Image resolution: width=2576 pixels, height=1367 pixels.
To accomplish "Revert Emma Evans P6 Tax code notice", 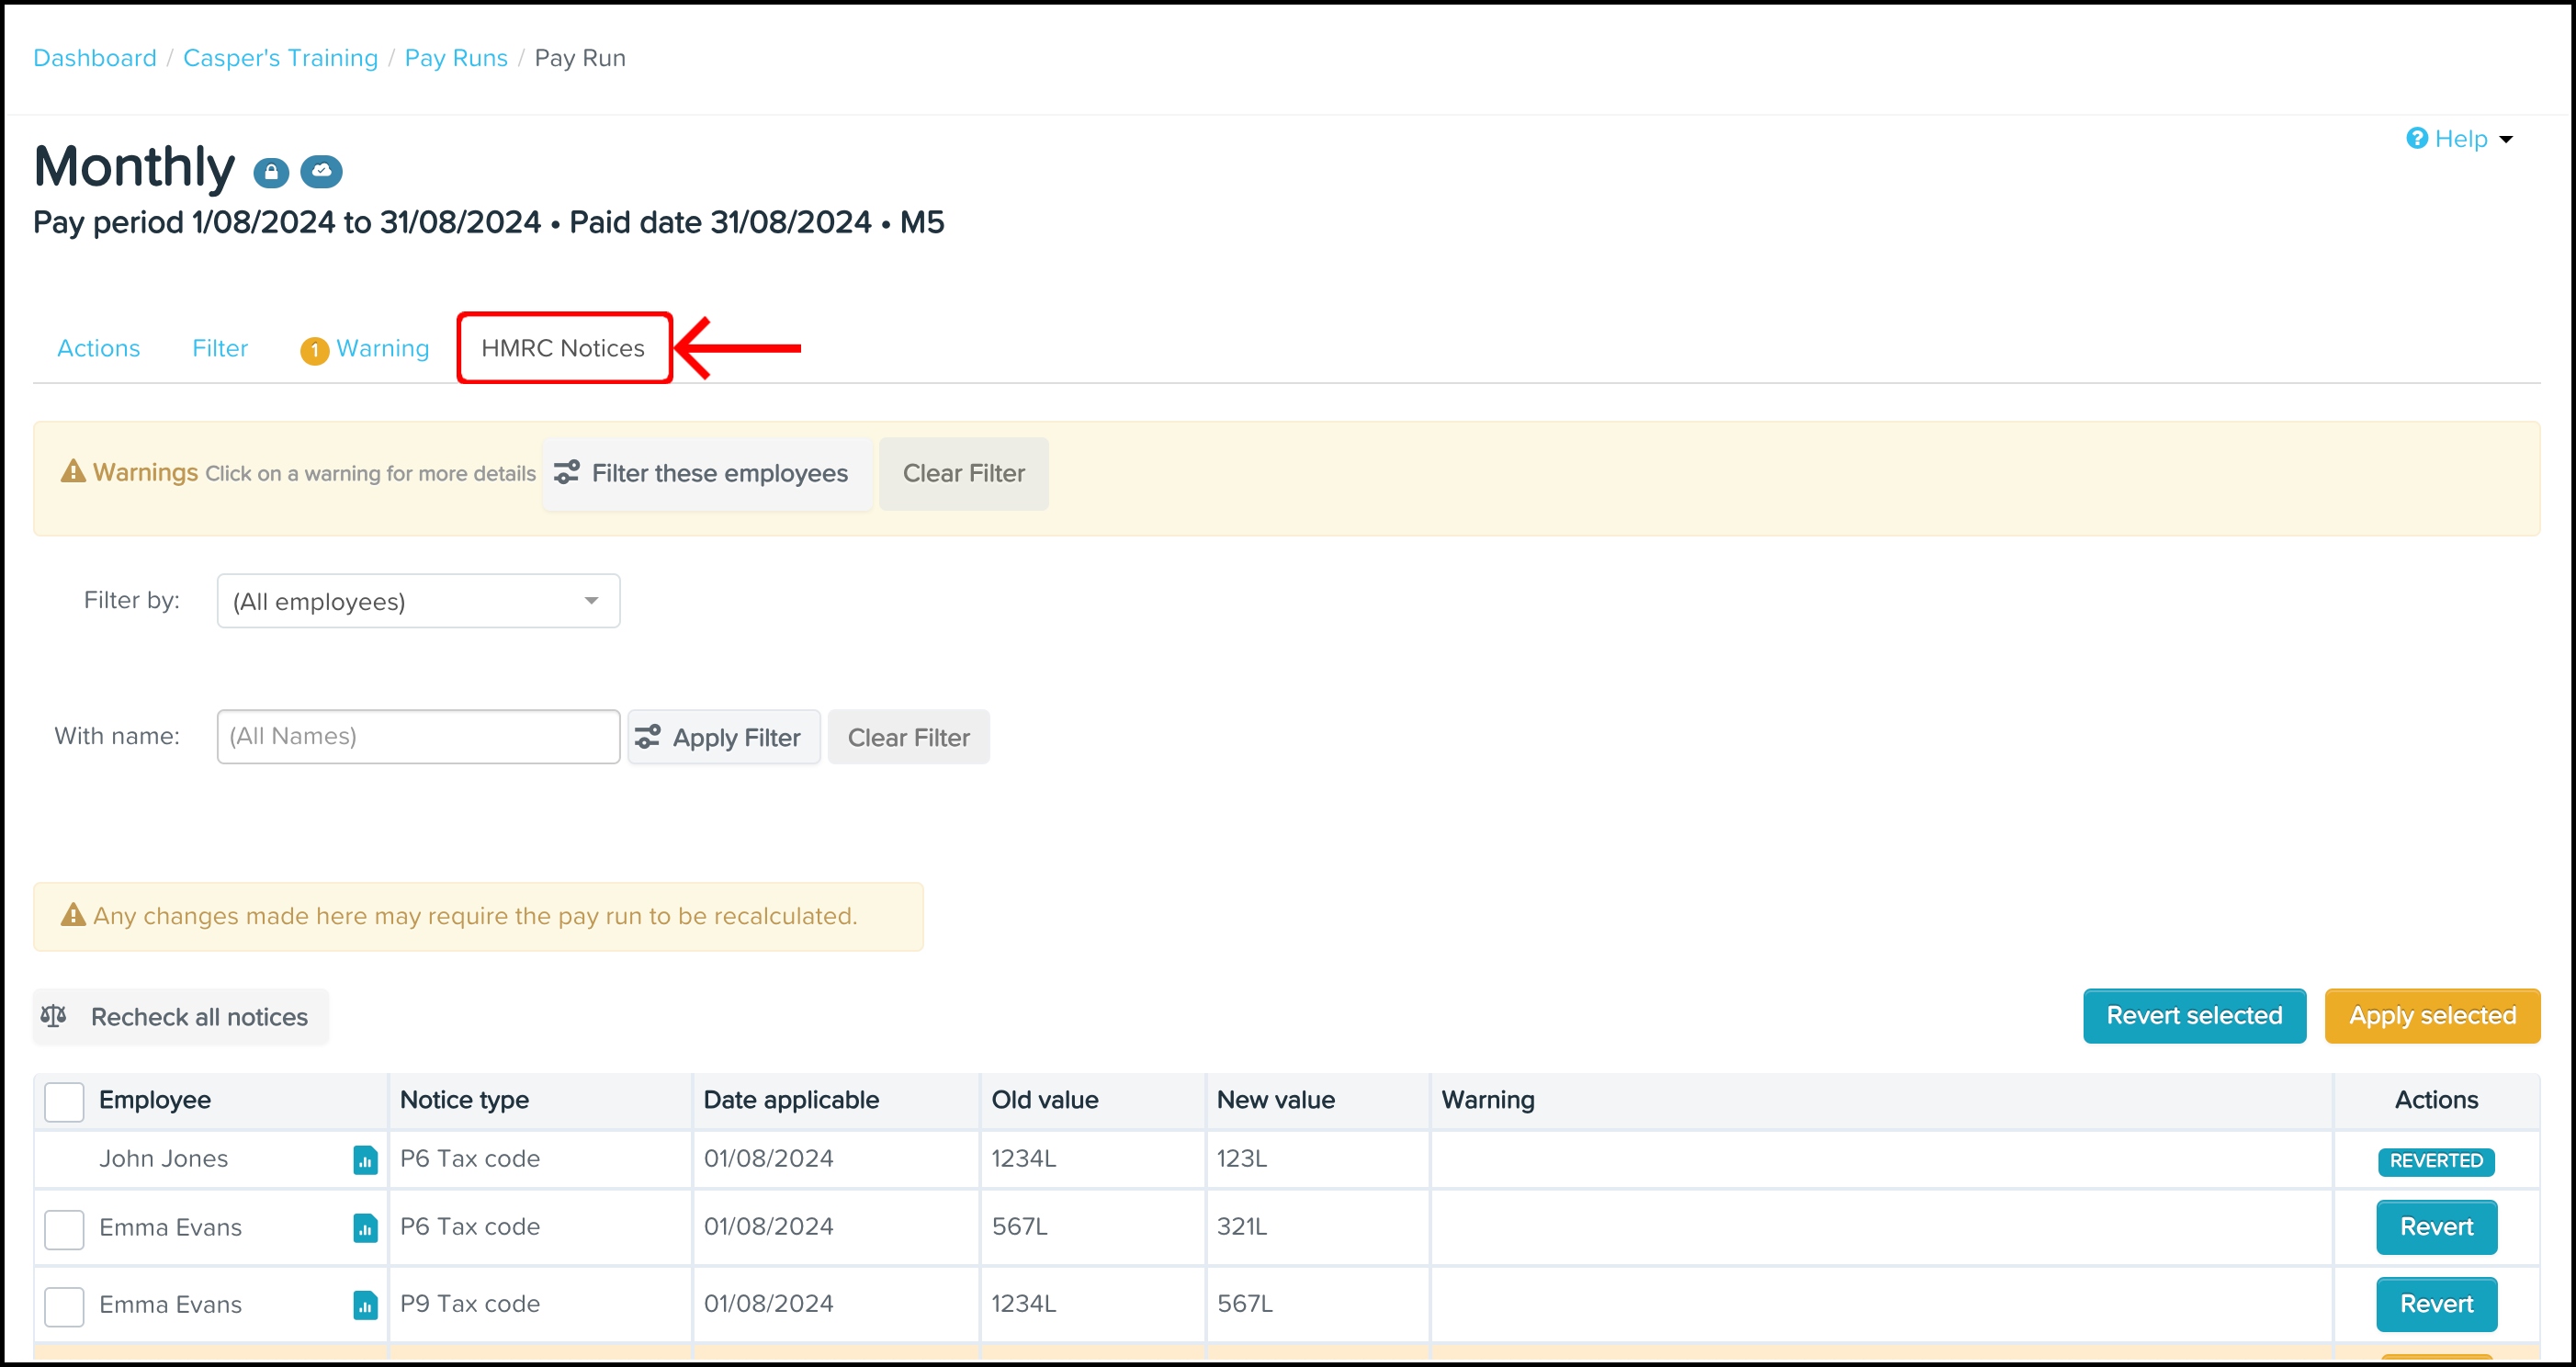I will pos(2436,1227).
